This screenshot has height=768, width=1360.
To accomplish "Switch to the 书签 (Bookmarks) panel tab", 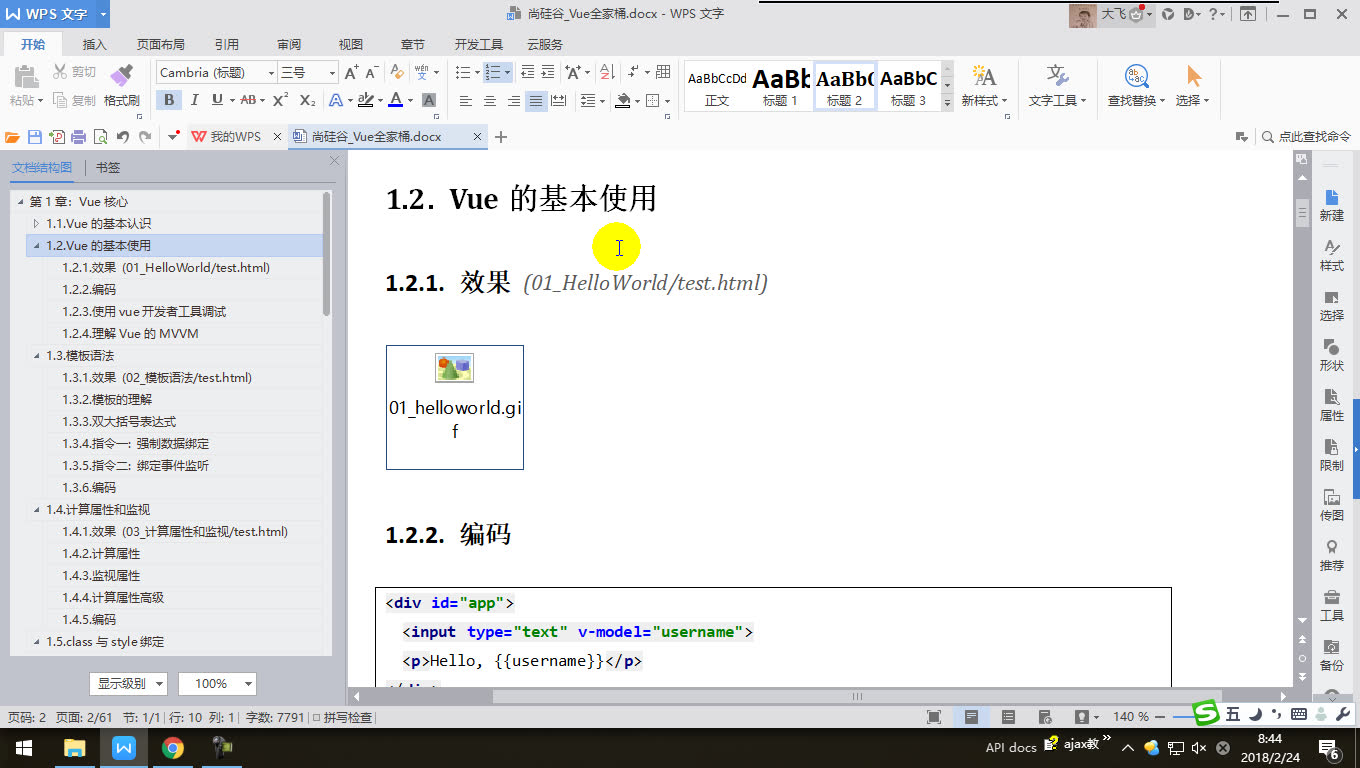I will coord(107,167).
